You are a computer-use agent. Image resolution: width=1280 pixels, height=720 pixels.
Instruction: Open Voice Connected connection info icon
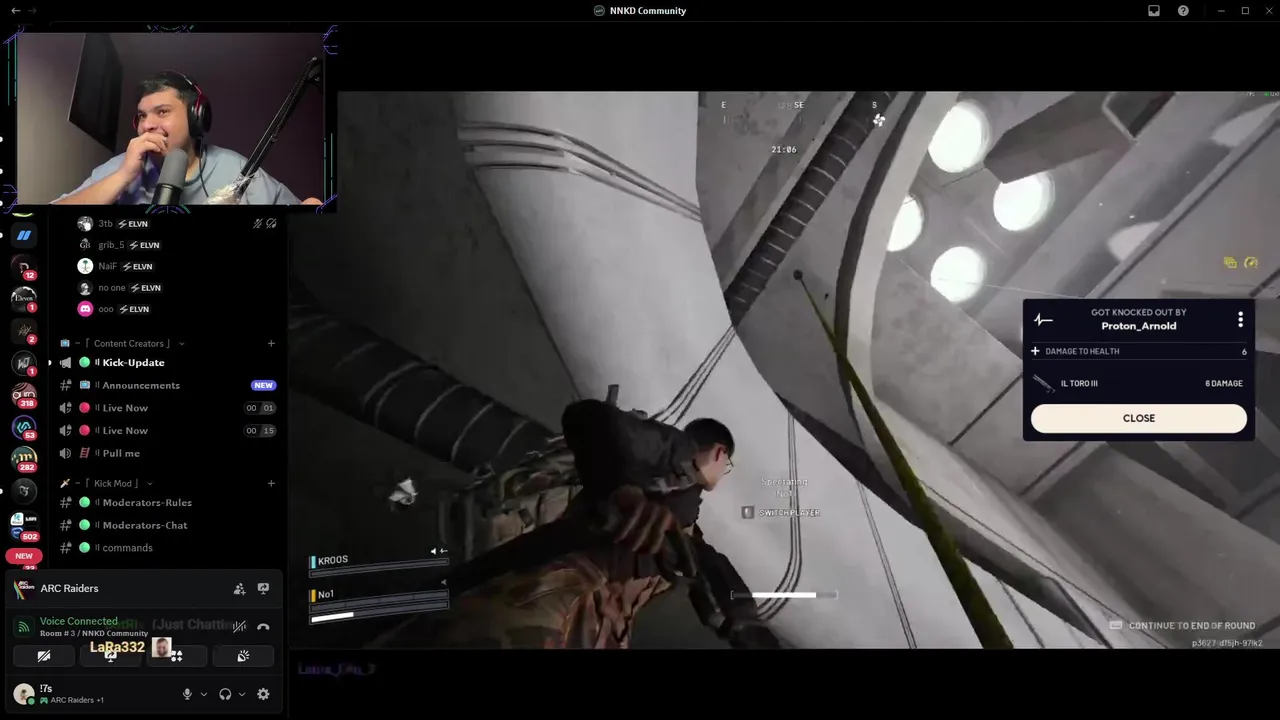coord(24,627)
